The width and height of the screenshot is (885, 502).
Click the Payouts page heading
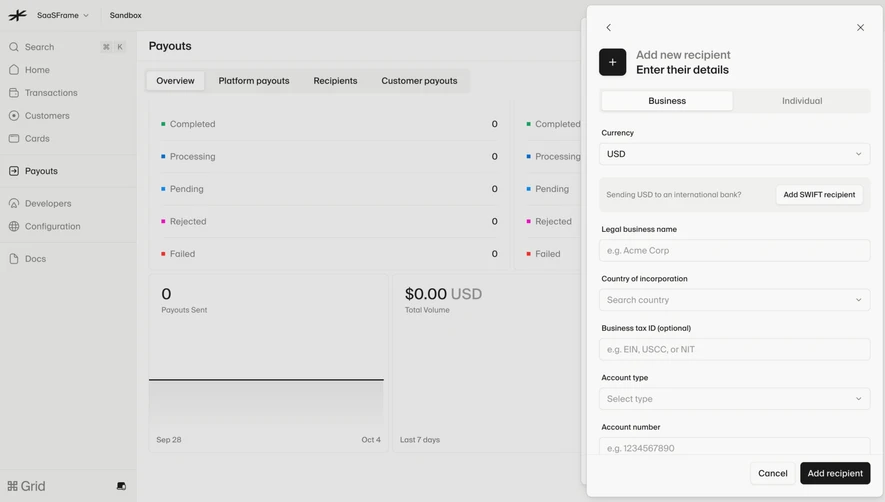(x=170, y=46)
